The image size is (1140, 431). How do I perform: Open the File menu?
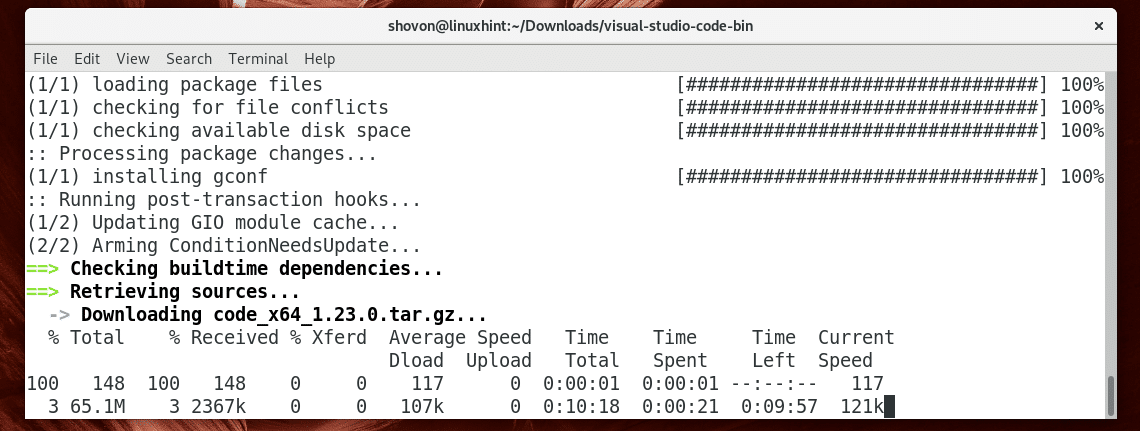click(x=46, y=59)
